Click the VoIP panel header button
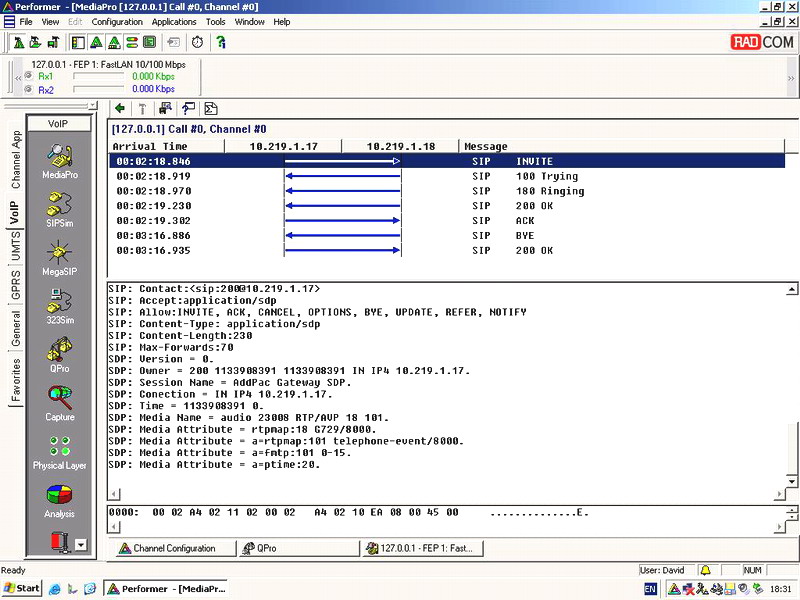Screen dimensions: 800x600 (x=59, y=123)
